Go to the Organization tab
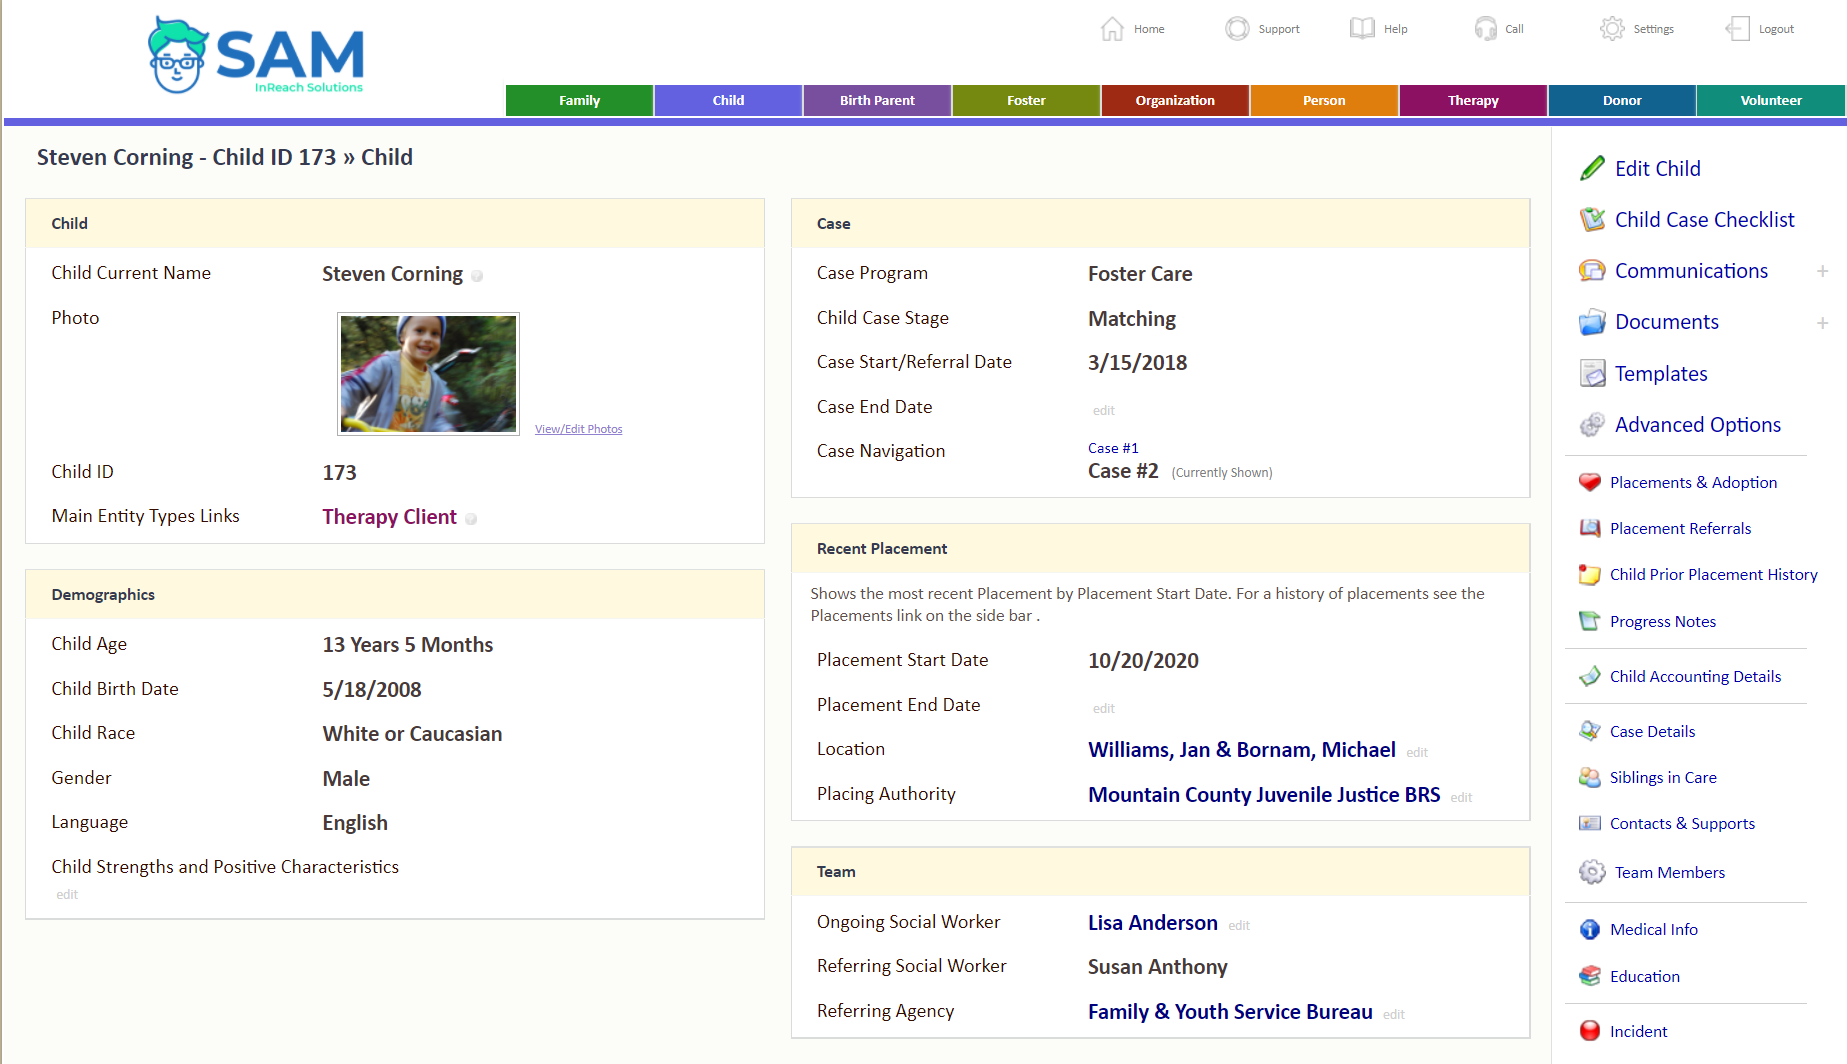The height and width of the screenshot is (1064, 1847). pos(1175,100)
